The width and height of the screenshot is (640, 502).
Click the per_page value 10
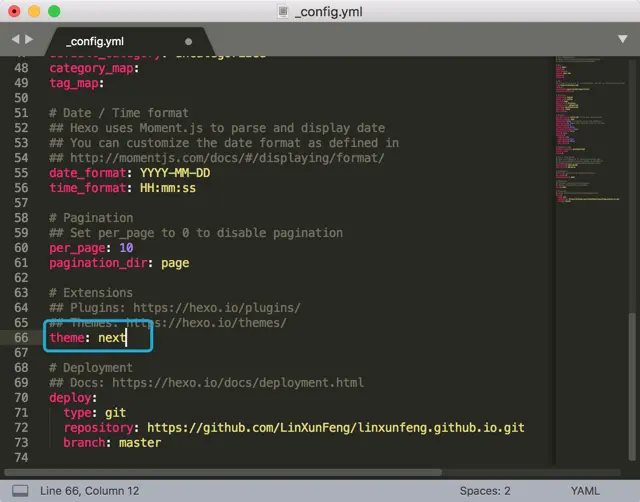coord(126,248)
